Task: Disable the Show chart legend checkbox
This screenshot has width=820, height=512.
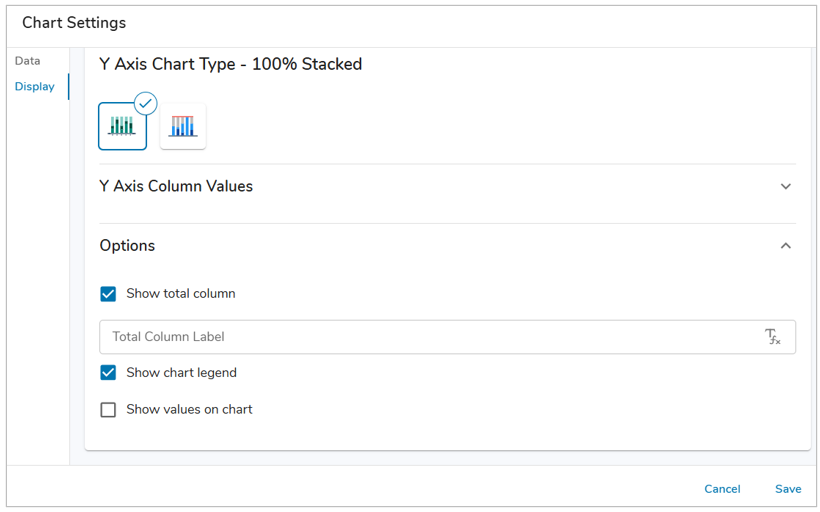Action: [108, 373]
